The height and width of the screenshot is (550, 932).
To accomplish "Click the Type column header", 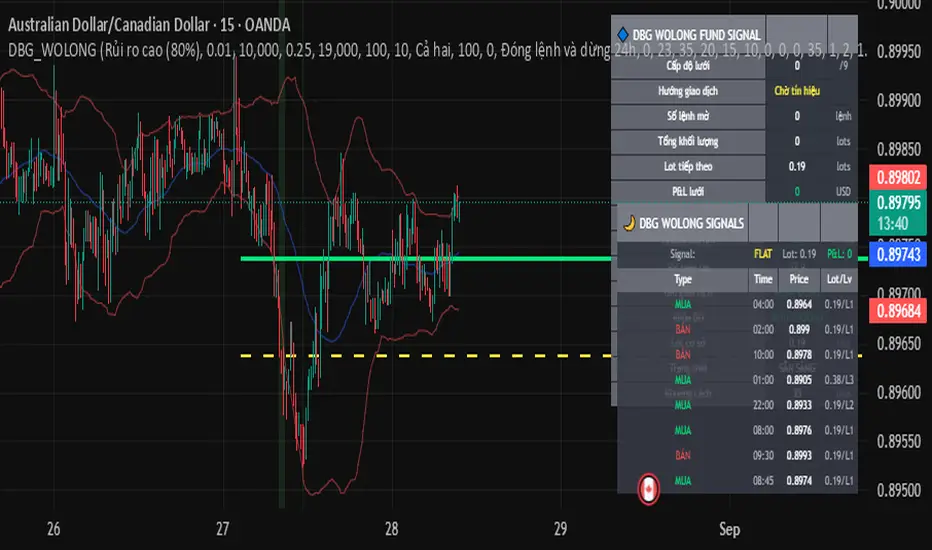I will coord(682,279).
